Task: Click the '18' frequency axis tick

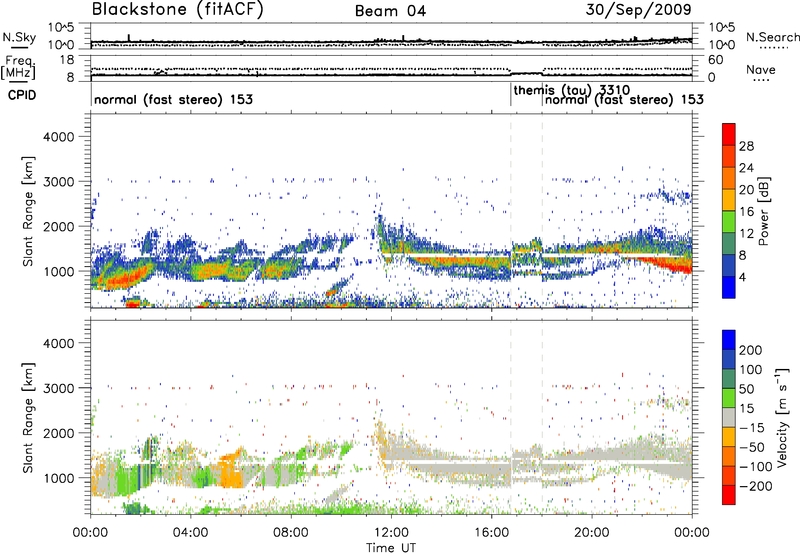Action: point(67,60)
